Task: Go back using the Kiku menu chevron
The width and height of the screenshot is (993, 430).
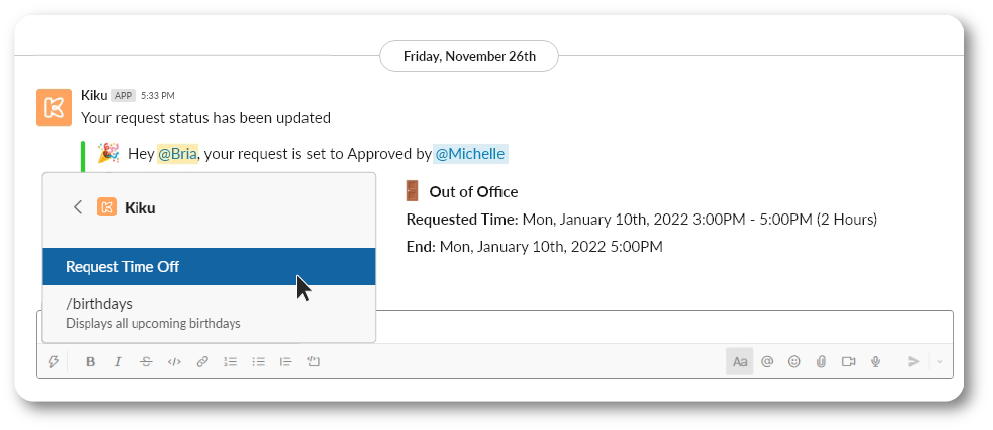Action: (78, 206)
